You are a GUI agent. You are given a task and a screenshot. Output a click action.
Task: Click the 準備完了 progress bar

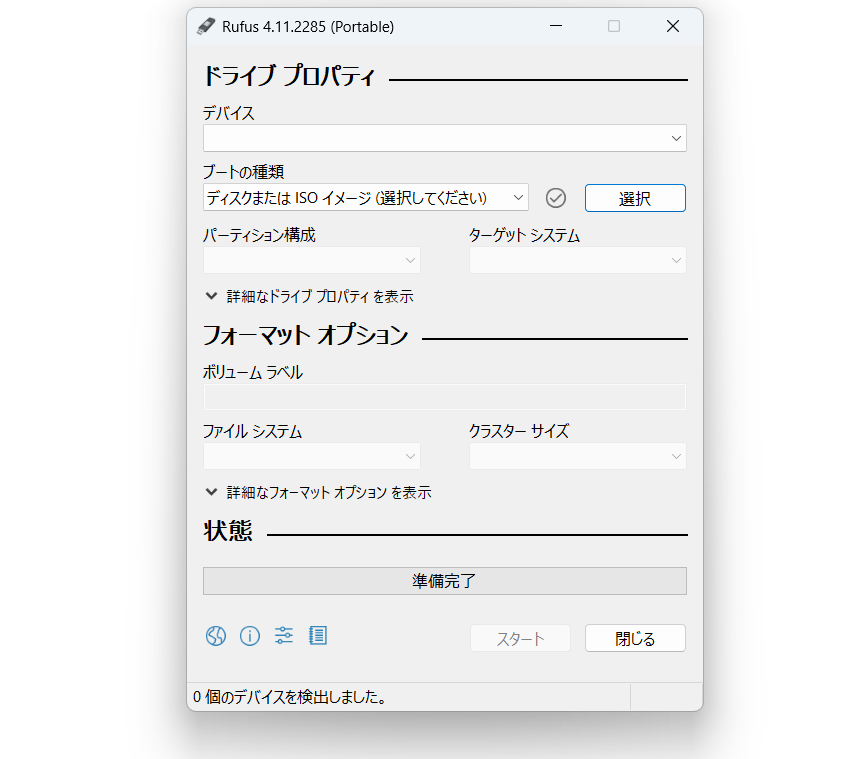click(444, 581)
